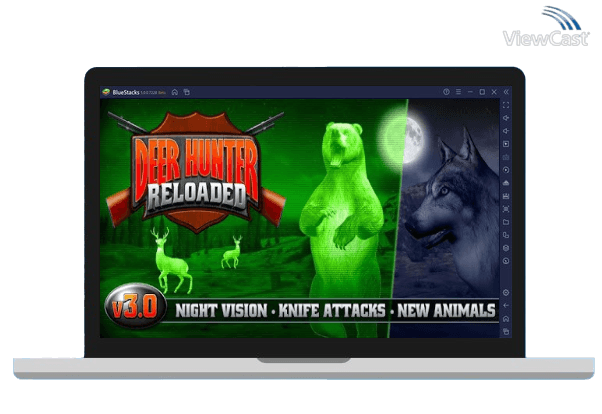Open the media play box icon in sidebar

[506, 144]
